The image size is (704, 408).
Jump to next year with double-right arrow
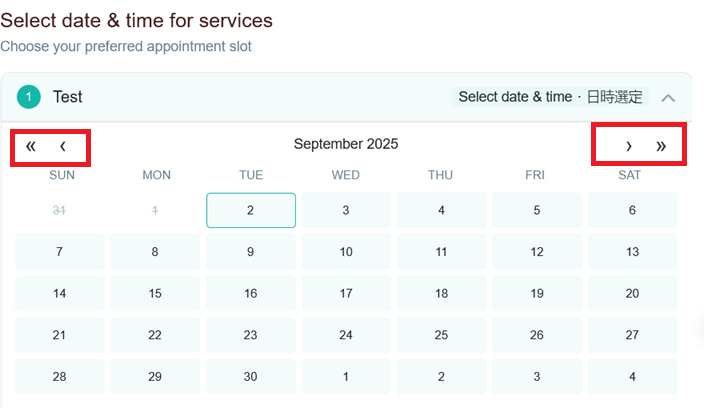click(x=660, y=146)
